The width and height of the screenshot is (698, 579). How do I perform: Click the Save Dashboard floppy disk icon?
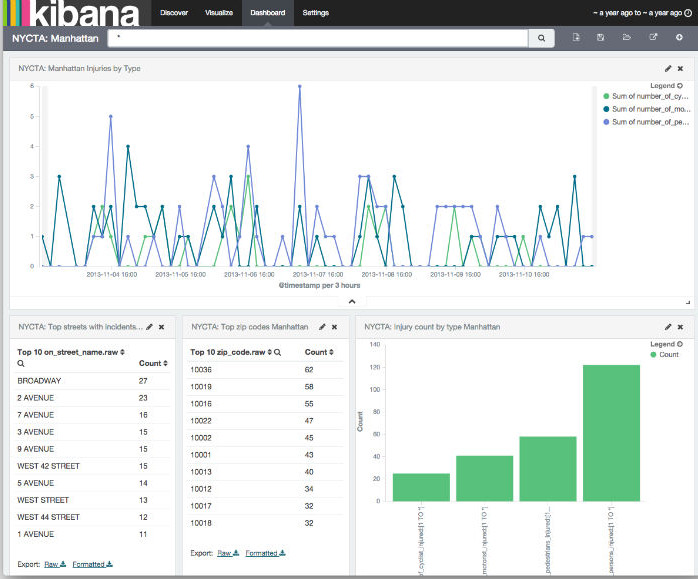tap(600, 38)
